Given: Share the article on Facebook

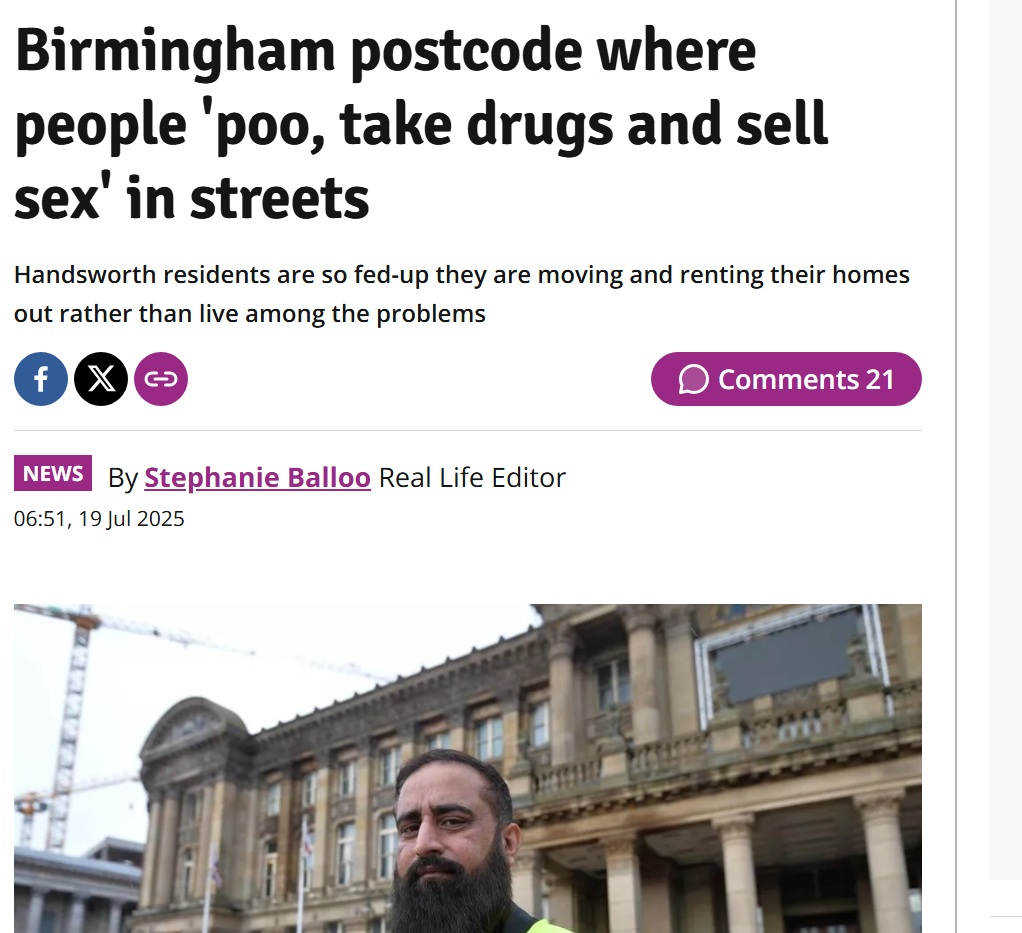Looking at the screenshot, I should (40, 379).
